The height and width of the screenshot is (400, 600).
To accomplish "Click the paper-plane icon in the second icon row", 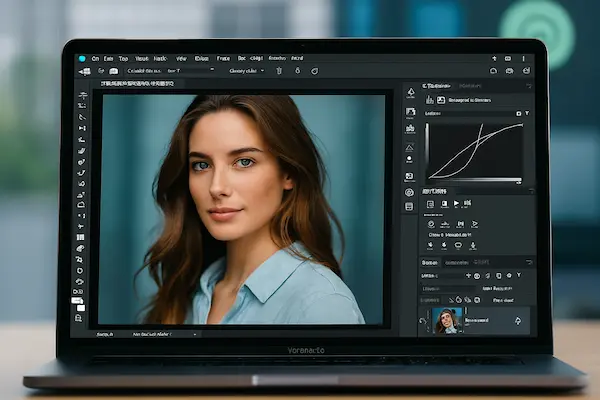I will click(x=475, y=224).
